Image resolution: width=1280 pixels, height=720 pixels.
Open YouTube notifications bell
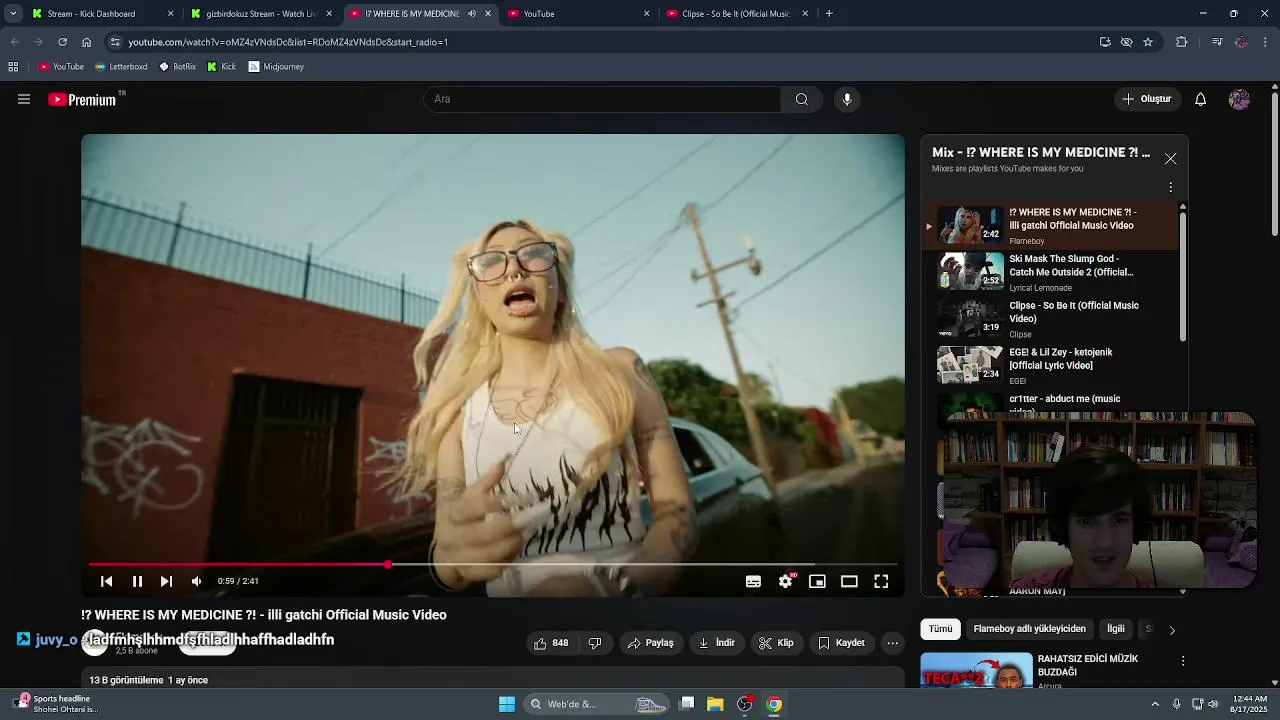1200,99
